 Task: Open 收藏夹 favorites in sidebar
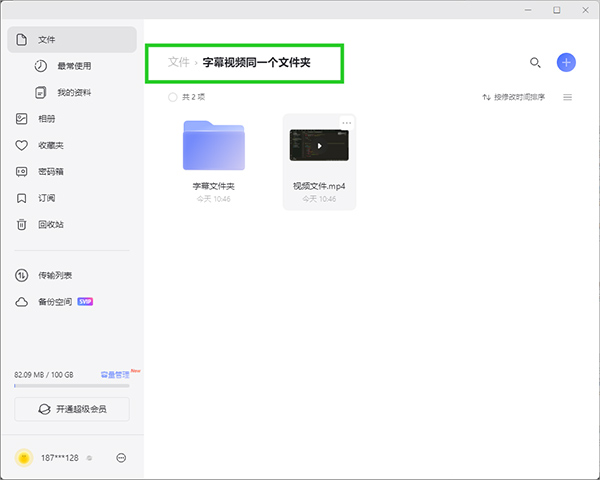pyautogui.click(x=50, y=145)
